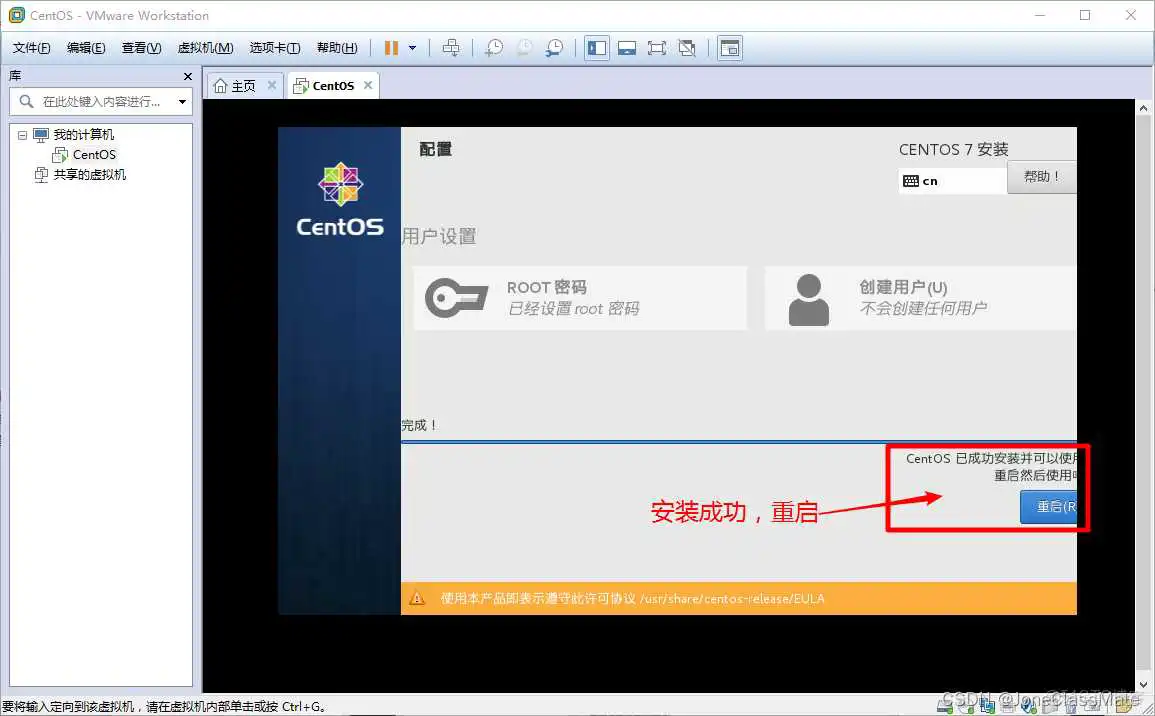
Task: Select CentOS in the library tree
Action: coord(93,154)
